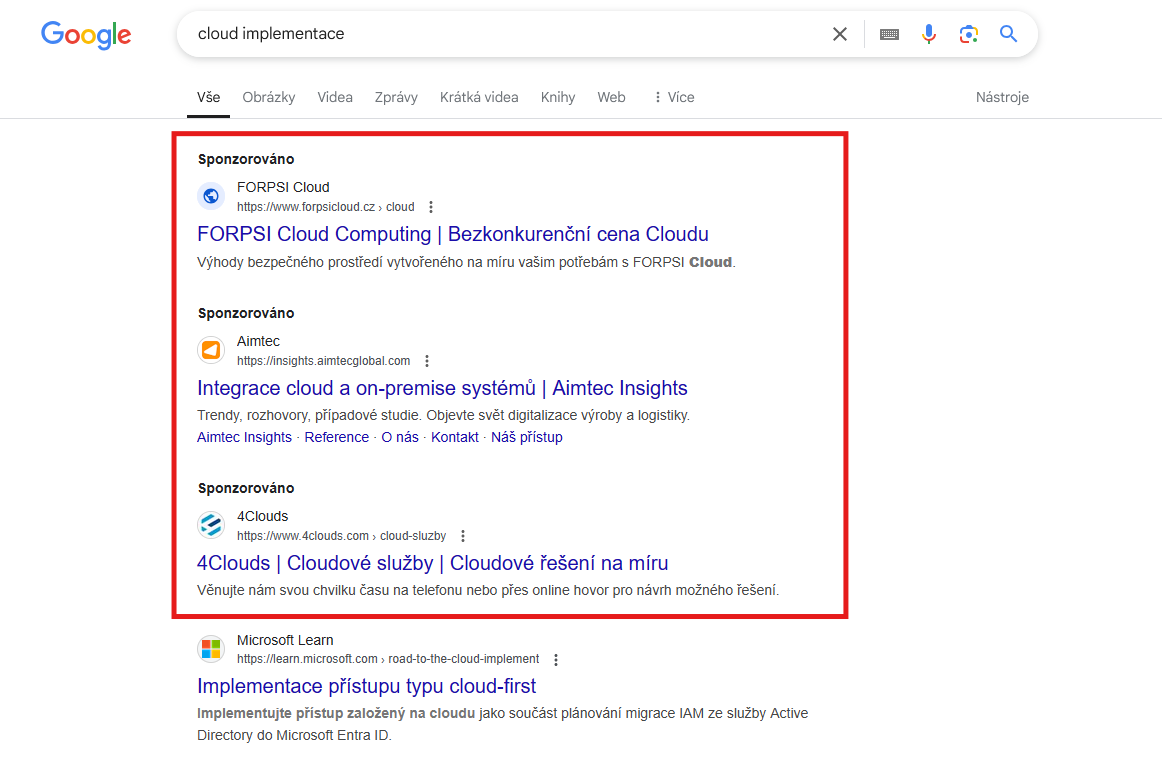
Task: Open FORPSI Cloud Computing ad title link
Action: [x=453, y=234]
